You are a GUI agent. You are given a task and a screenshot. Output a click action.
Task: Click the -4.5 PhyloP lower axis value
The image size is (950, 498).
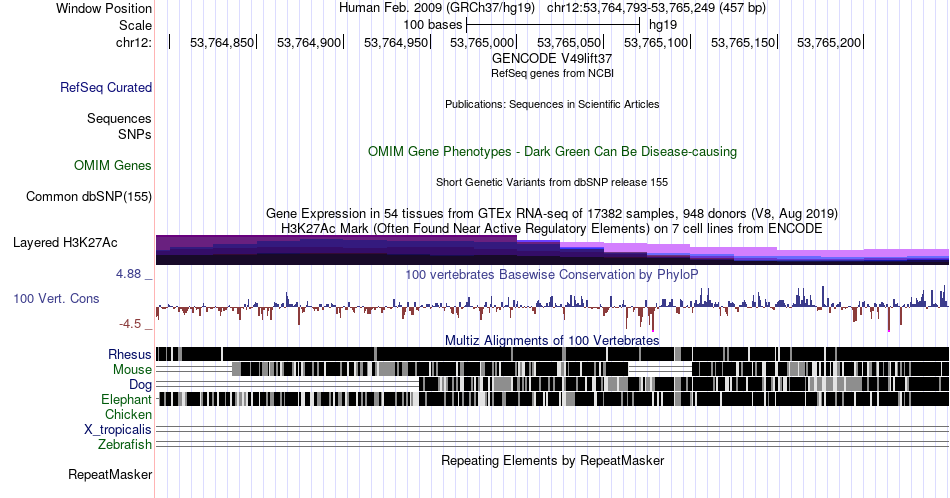pyautogui.click(x=130, y=324)
